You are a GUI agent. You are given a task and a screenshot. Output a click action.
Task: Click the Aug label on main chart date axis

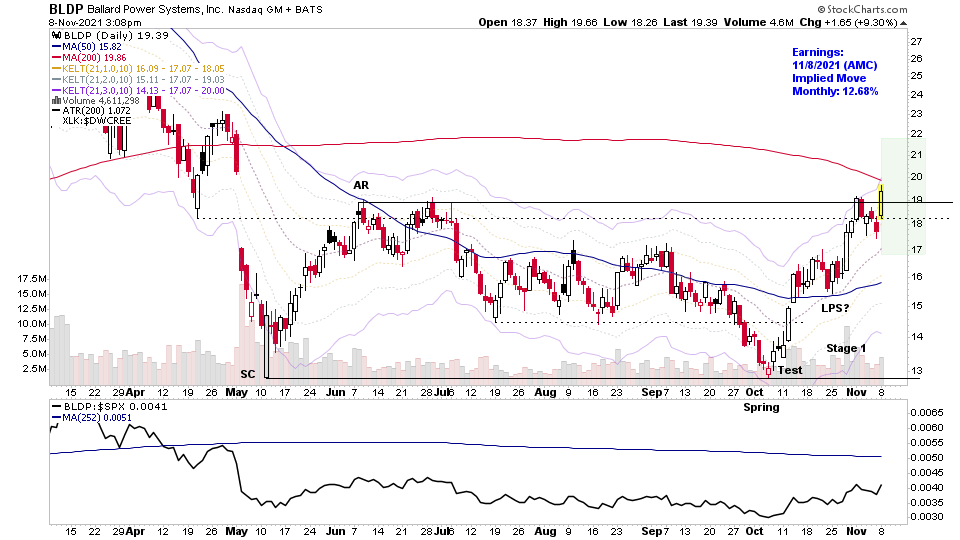click(545, 392)
